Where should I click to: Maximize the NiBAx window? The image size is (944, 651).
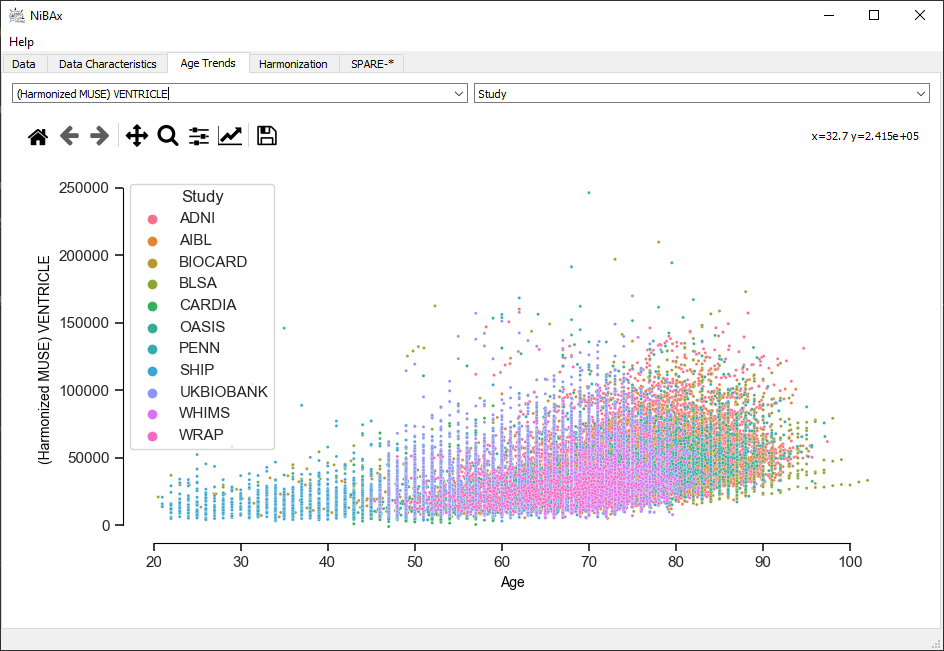click(874, 16)
